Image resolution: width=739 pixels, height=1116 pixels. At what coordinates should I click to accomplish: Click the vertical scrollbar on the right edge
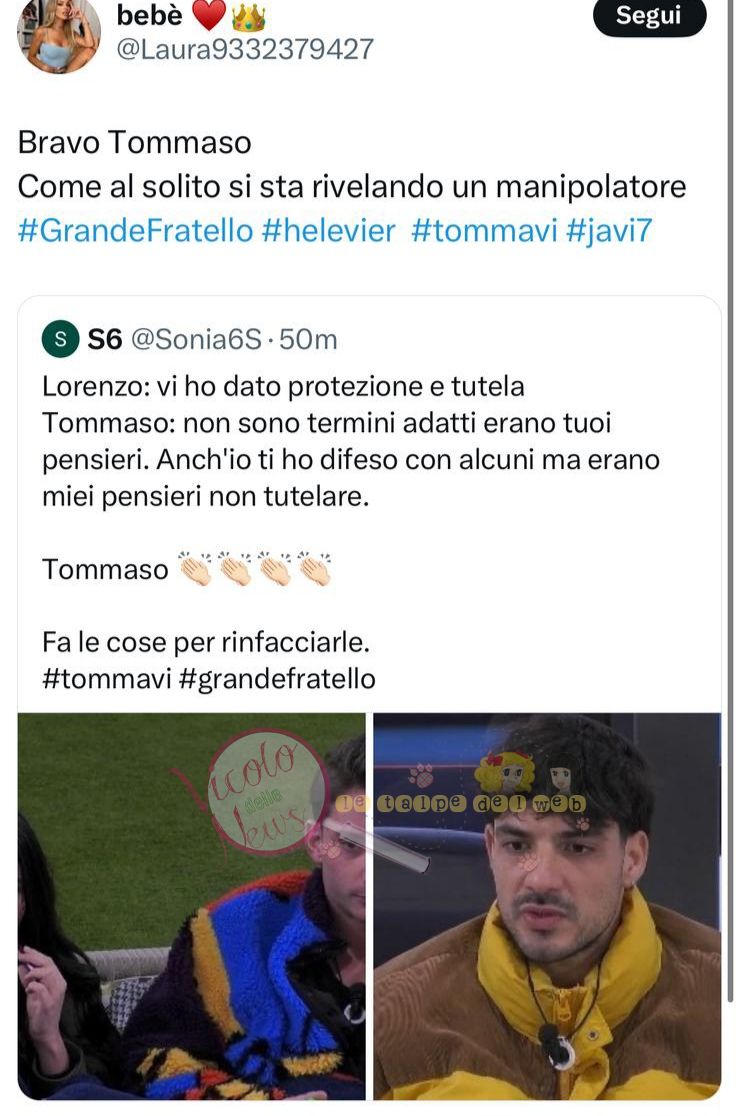(730, 498)
